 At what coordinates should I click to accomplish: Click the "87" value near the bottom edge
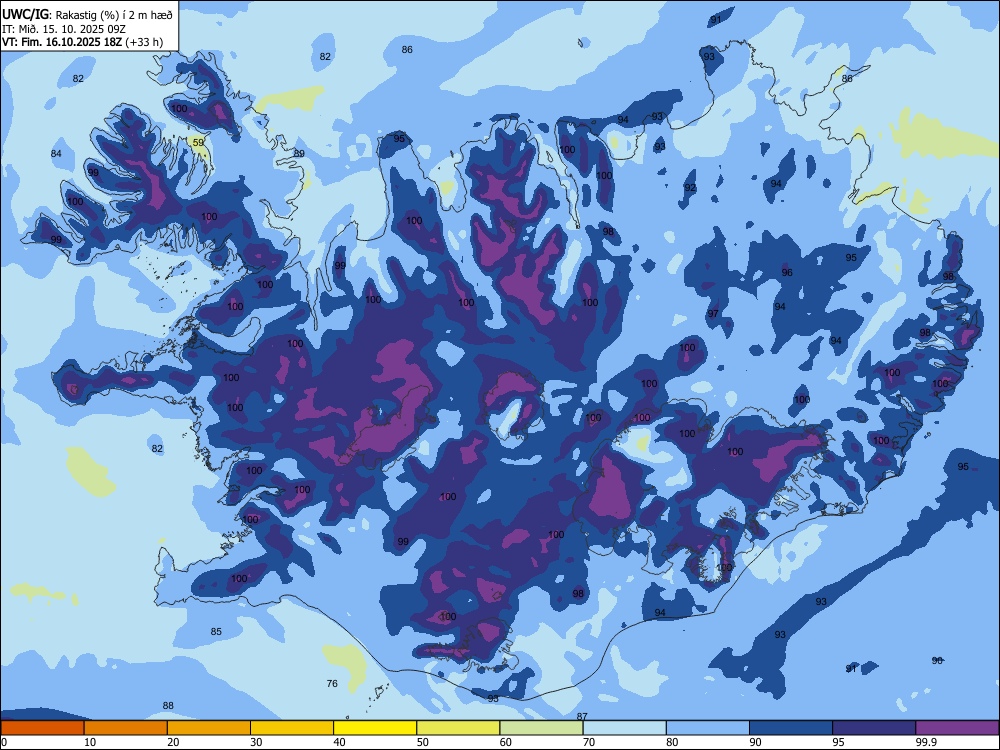tap(582, 716)
